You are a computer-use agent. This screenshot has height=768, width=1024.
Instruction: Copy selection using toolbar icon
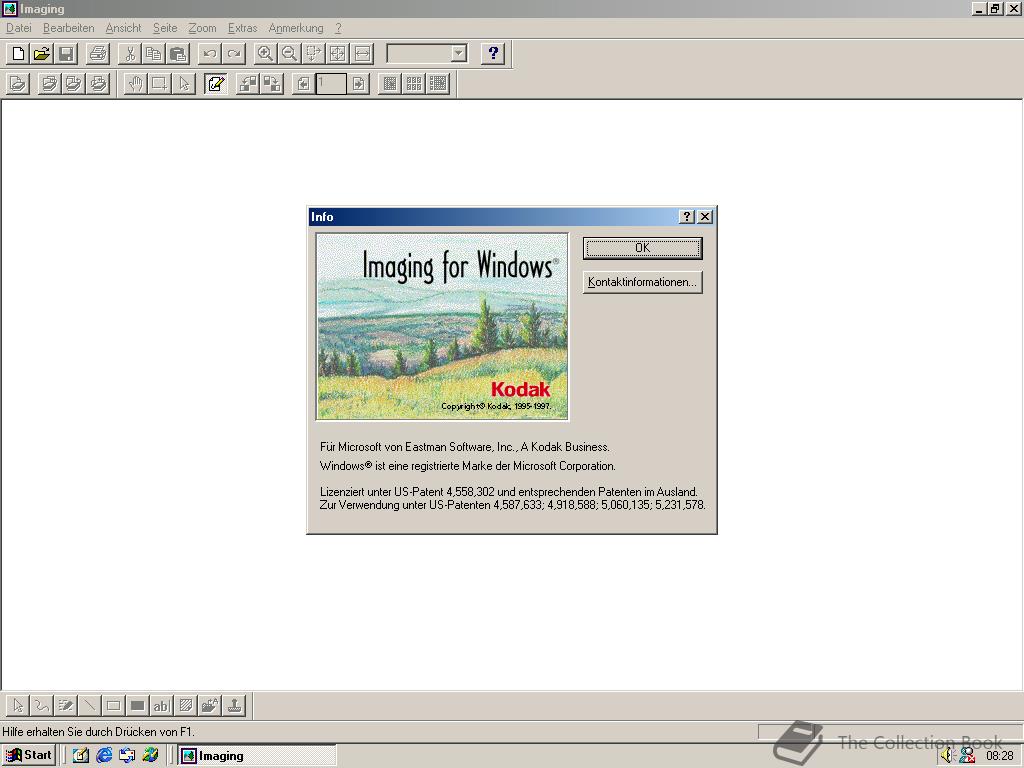(x=153, y=54)
